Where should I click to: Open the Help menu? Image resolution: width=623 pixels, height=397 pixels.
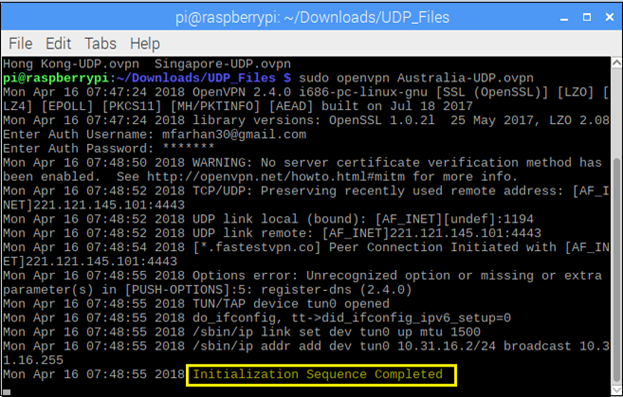tap(145, 43)
